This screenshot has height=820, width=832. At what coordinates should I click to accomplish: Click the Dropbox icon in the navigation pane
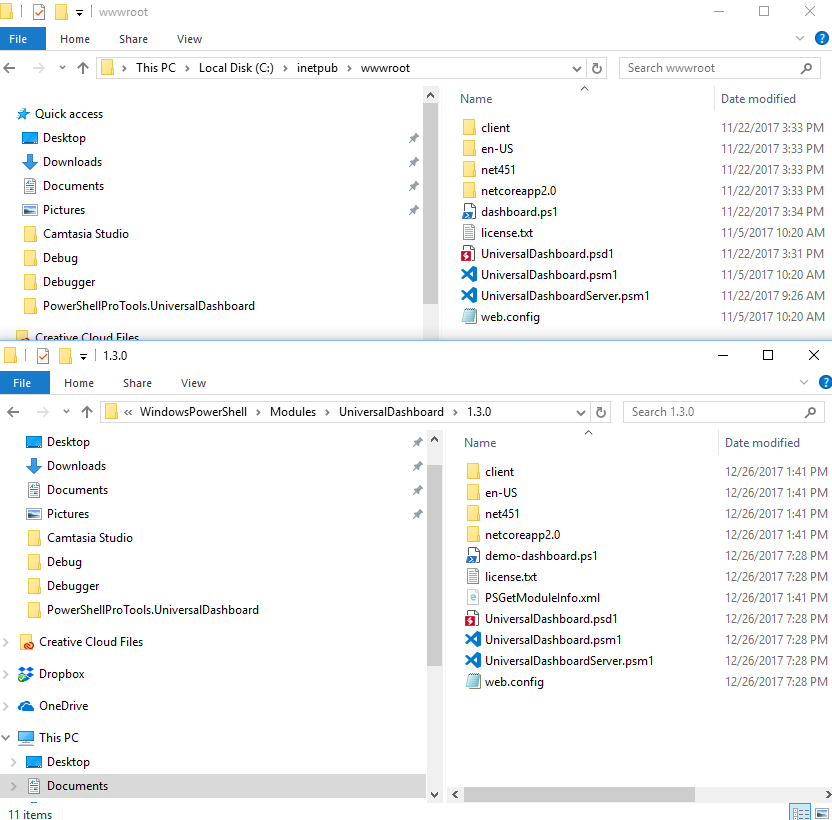(x=26, y=674)
